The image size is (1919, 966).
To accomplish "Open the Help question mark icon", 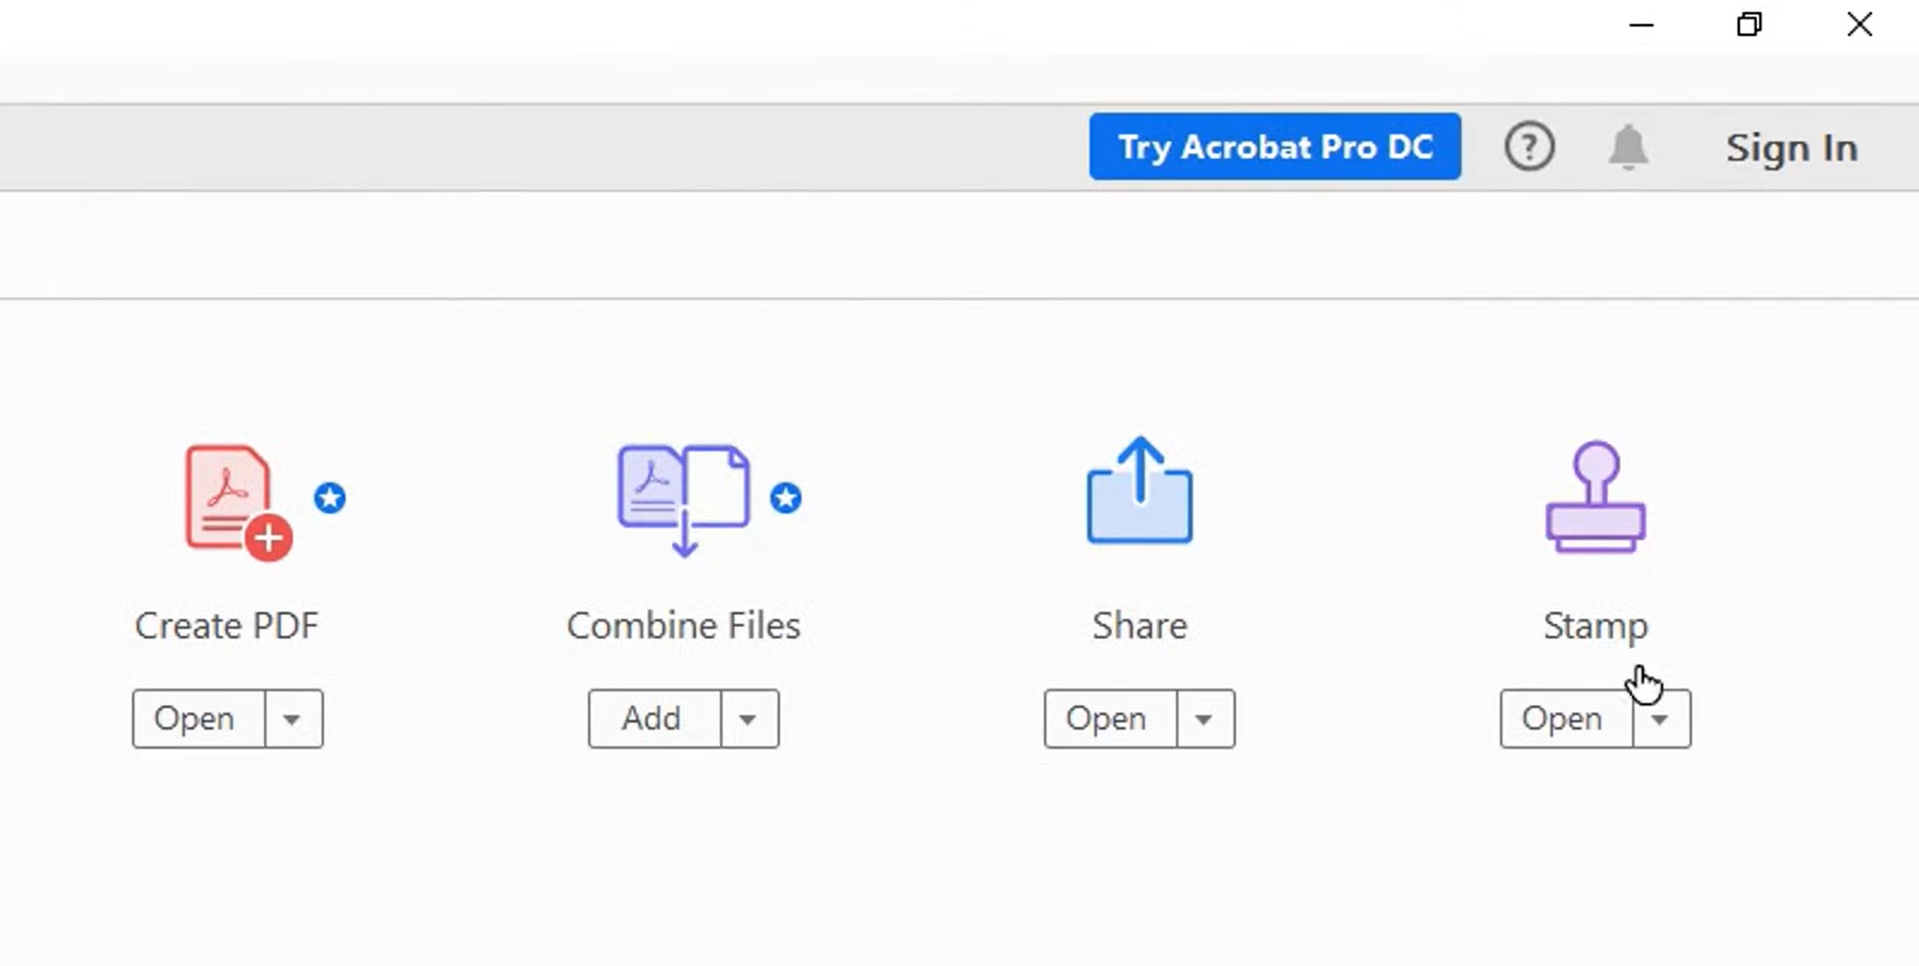I will pos(1529,146).
